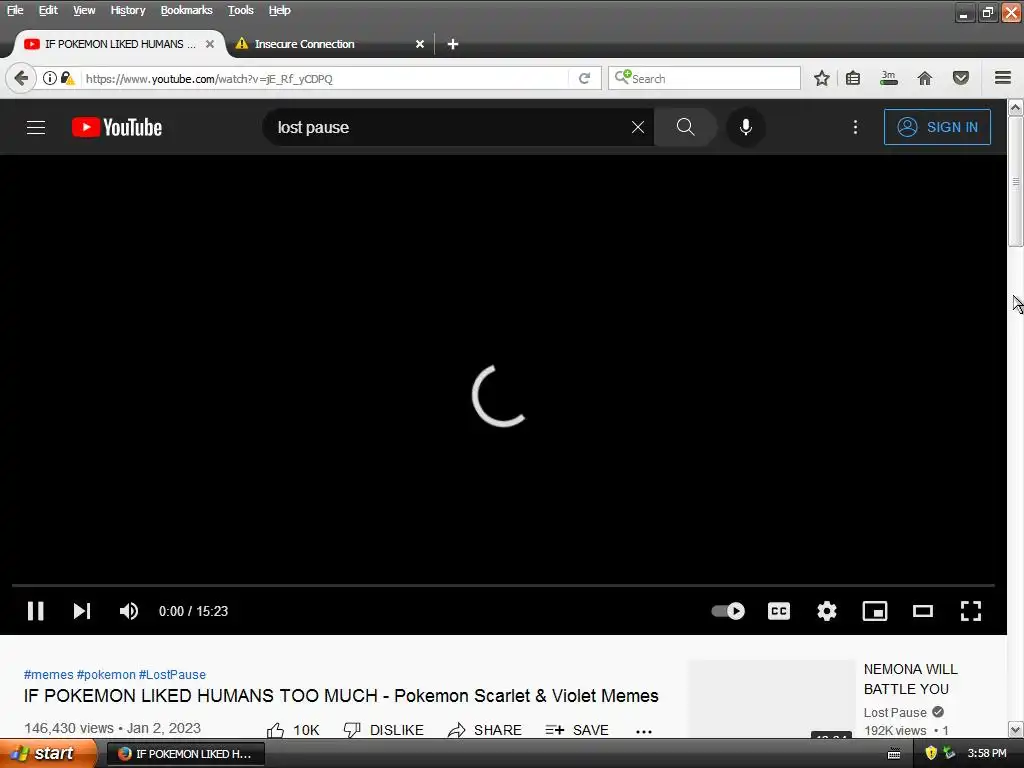Submit YouTube search with magnifier button
Image resolution: width=1024 pixels, height=768 pixels.
pos(685,127)
